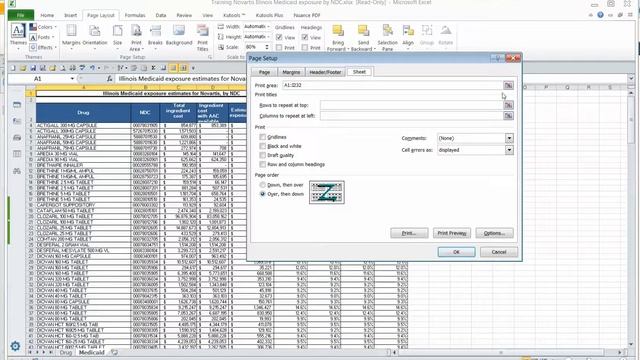Open the Margins icon in Page Setup group

click(x=71, y=31)
